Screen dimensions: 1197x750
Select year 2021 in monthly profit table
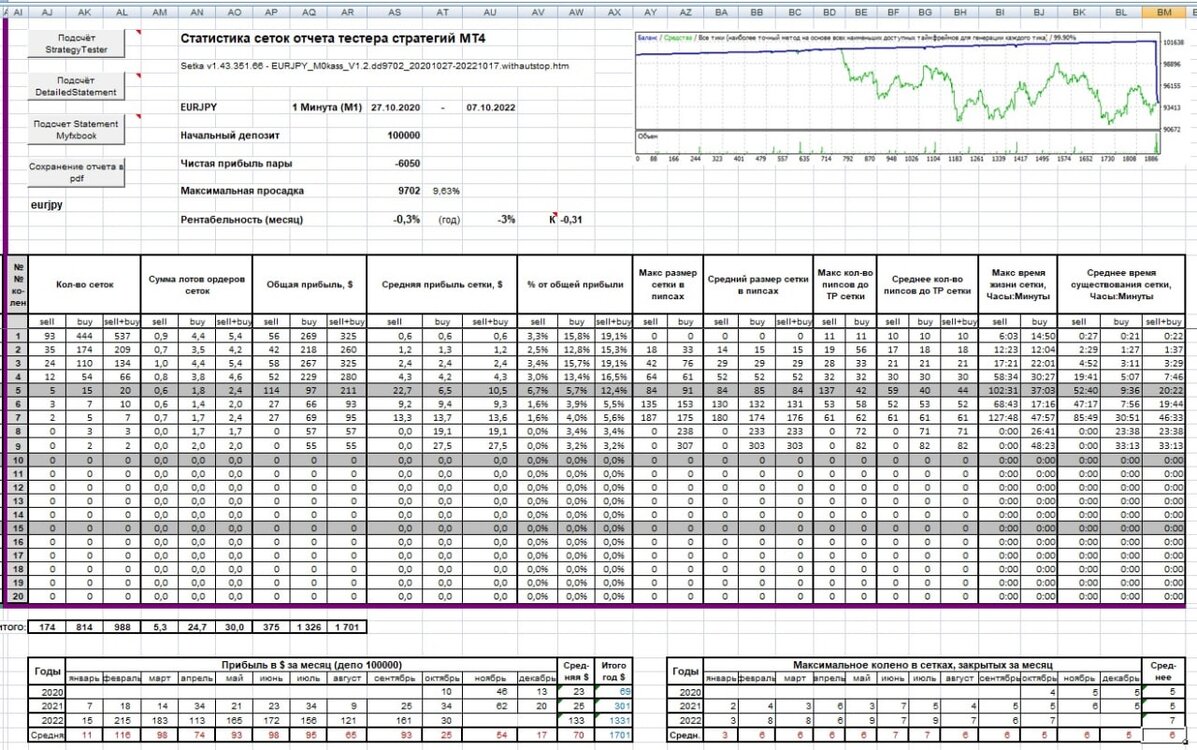point(47,706)
